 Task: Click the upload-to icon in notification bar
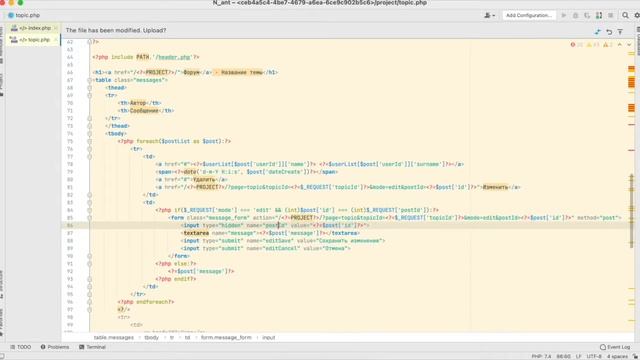point(620,31)
